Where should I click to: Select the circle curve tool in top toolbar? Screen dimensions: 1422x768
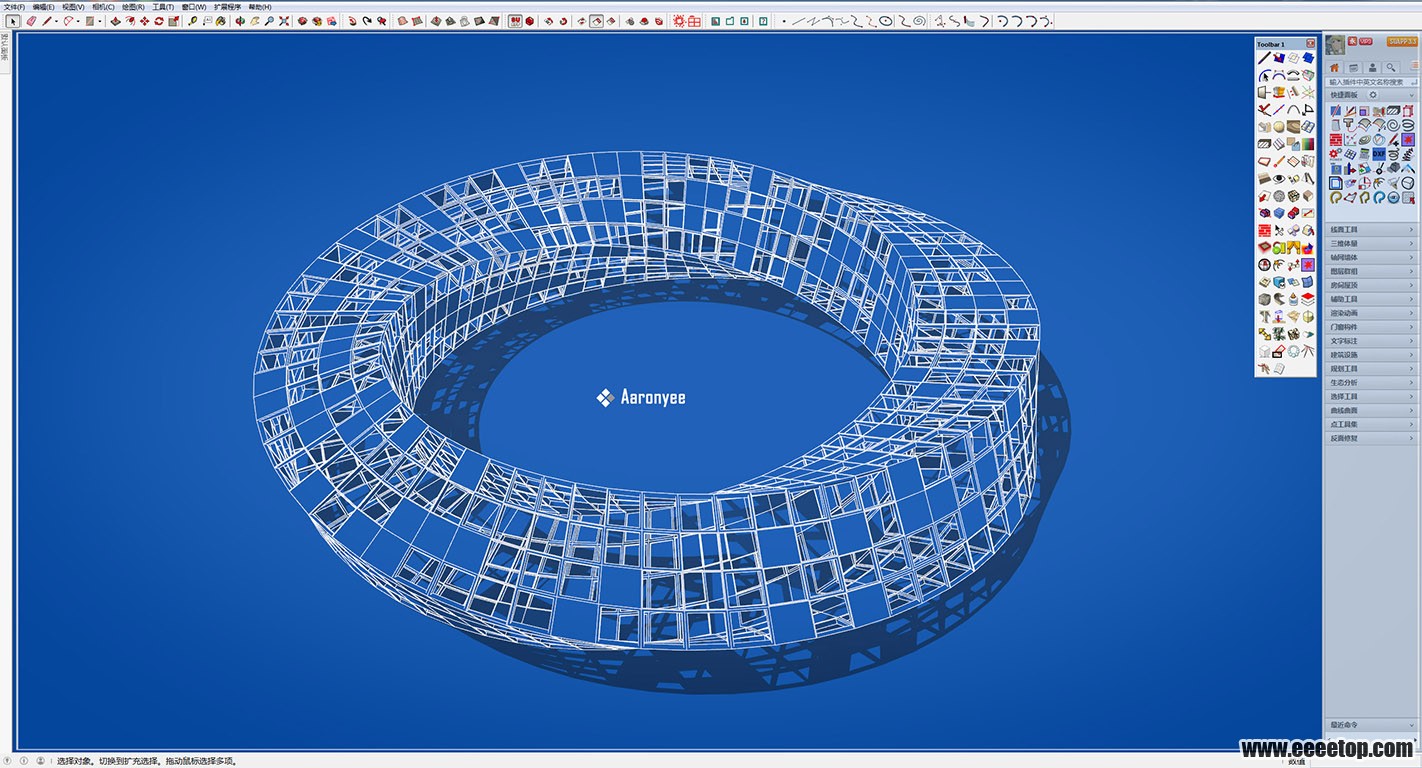pyautogui.click(x=885, y=21)
